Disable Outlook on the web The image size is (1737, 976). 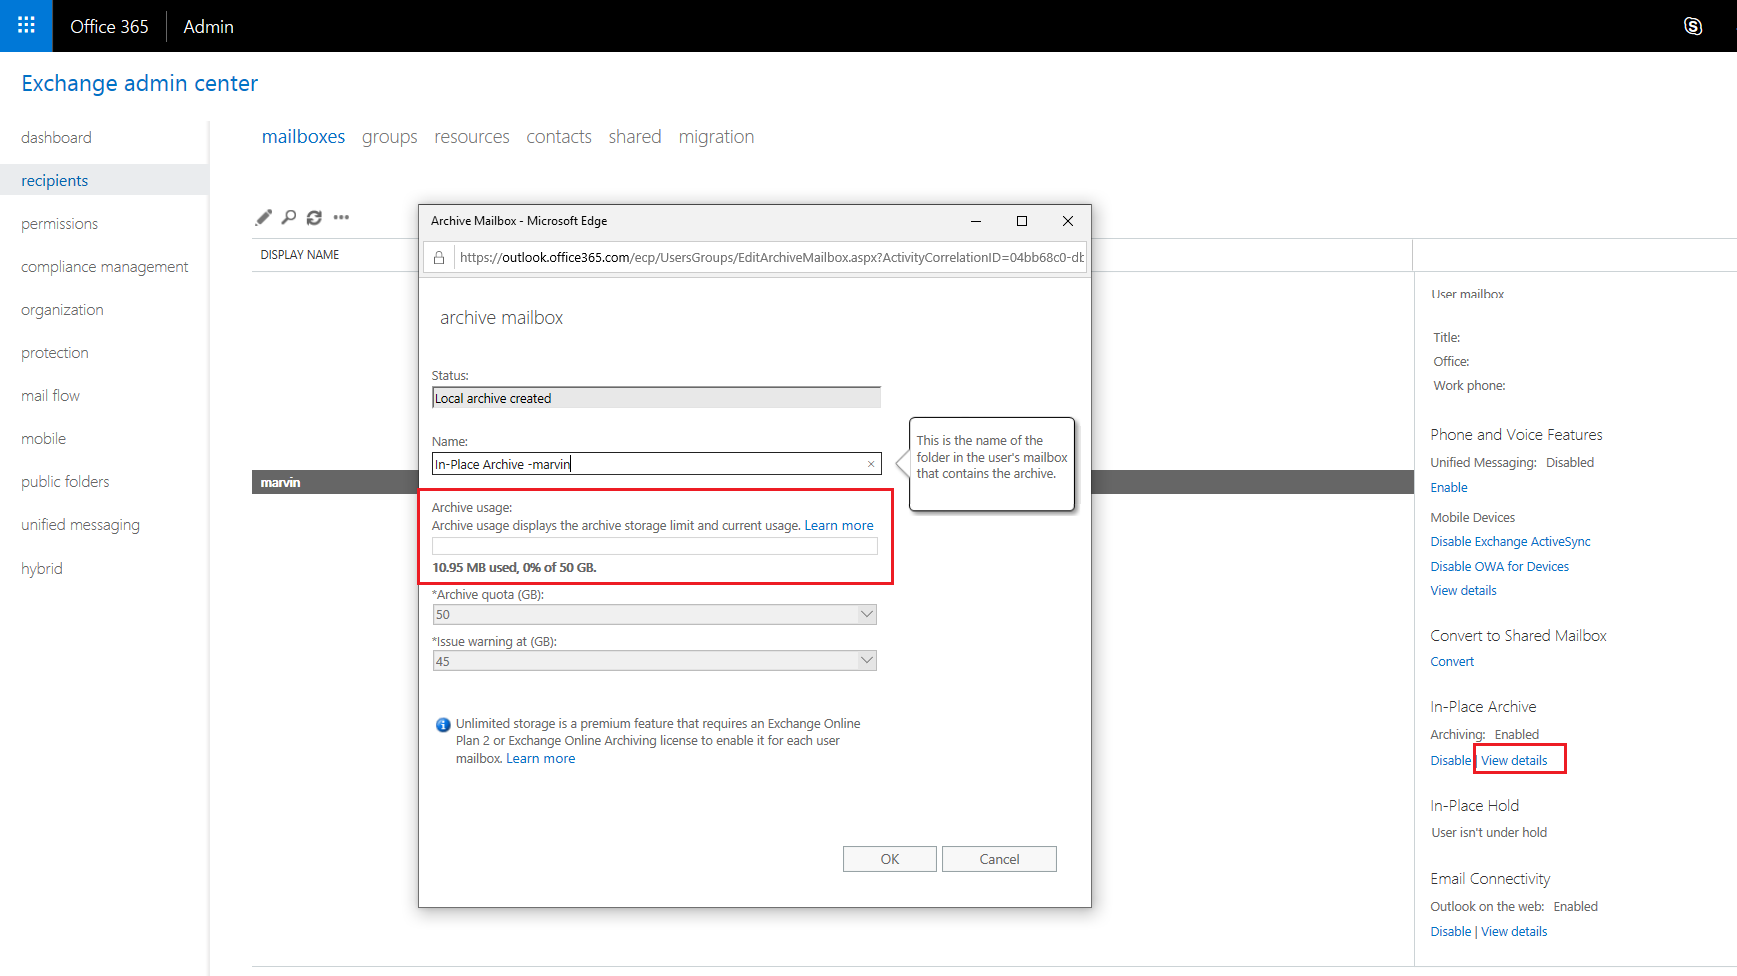(1450, 932)
